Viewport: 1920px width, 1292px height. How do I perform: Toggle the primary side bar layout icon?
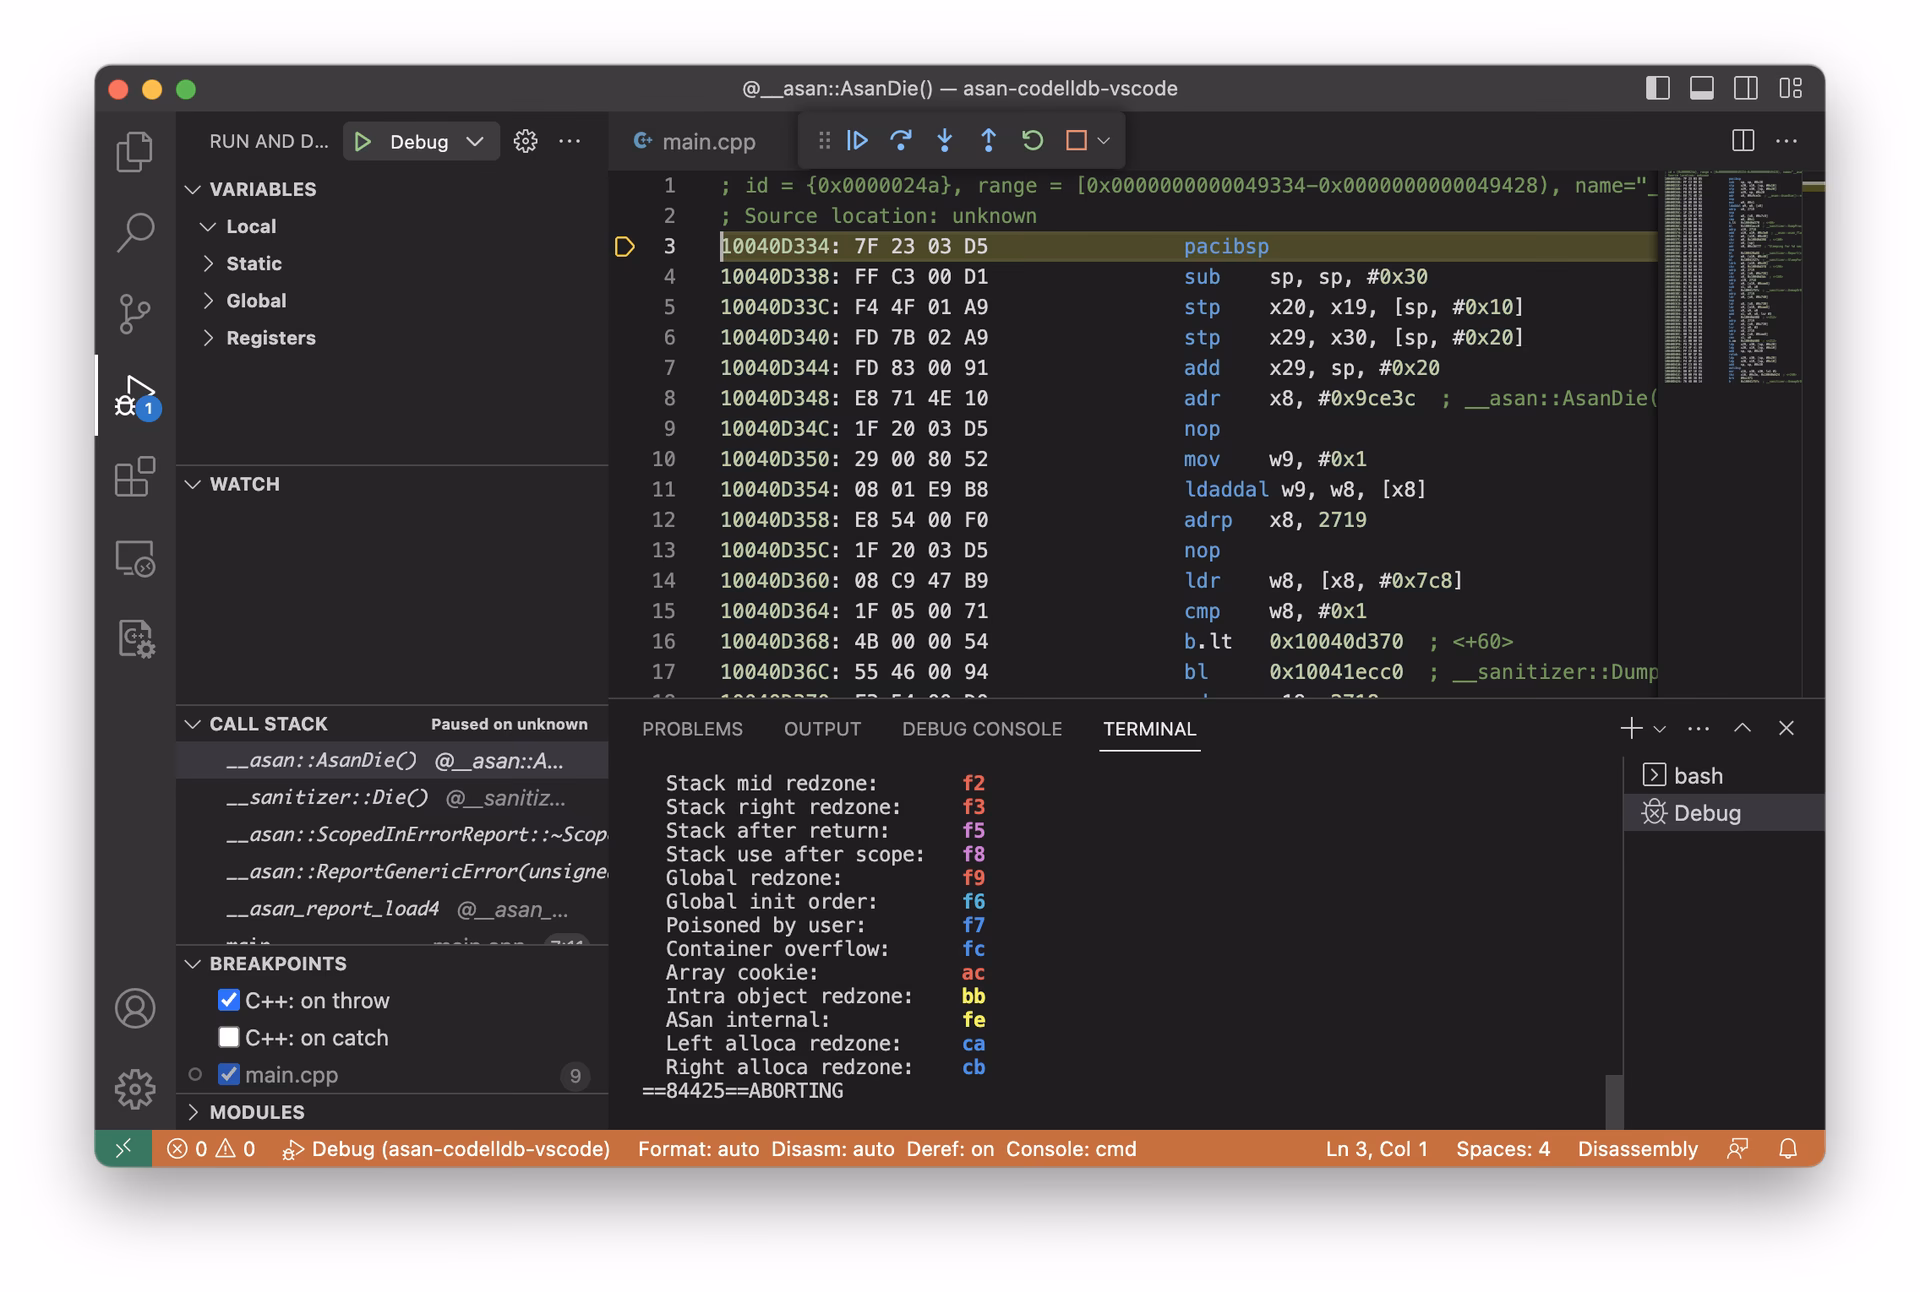pos(1658,88)
